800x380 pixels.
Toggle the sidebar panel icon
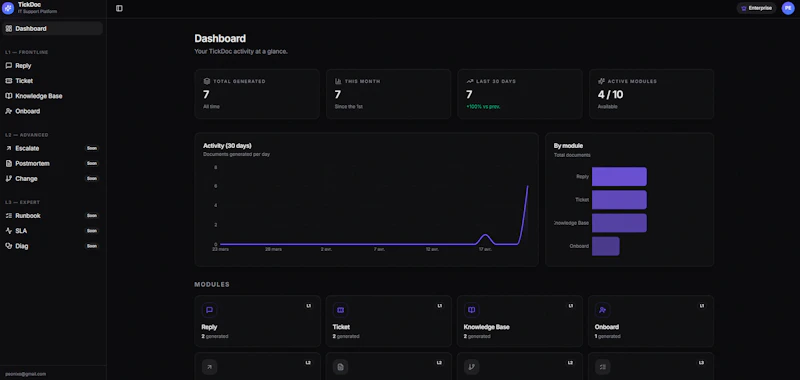pos(119,8)
